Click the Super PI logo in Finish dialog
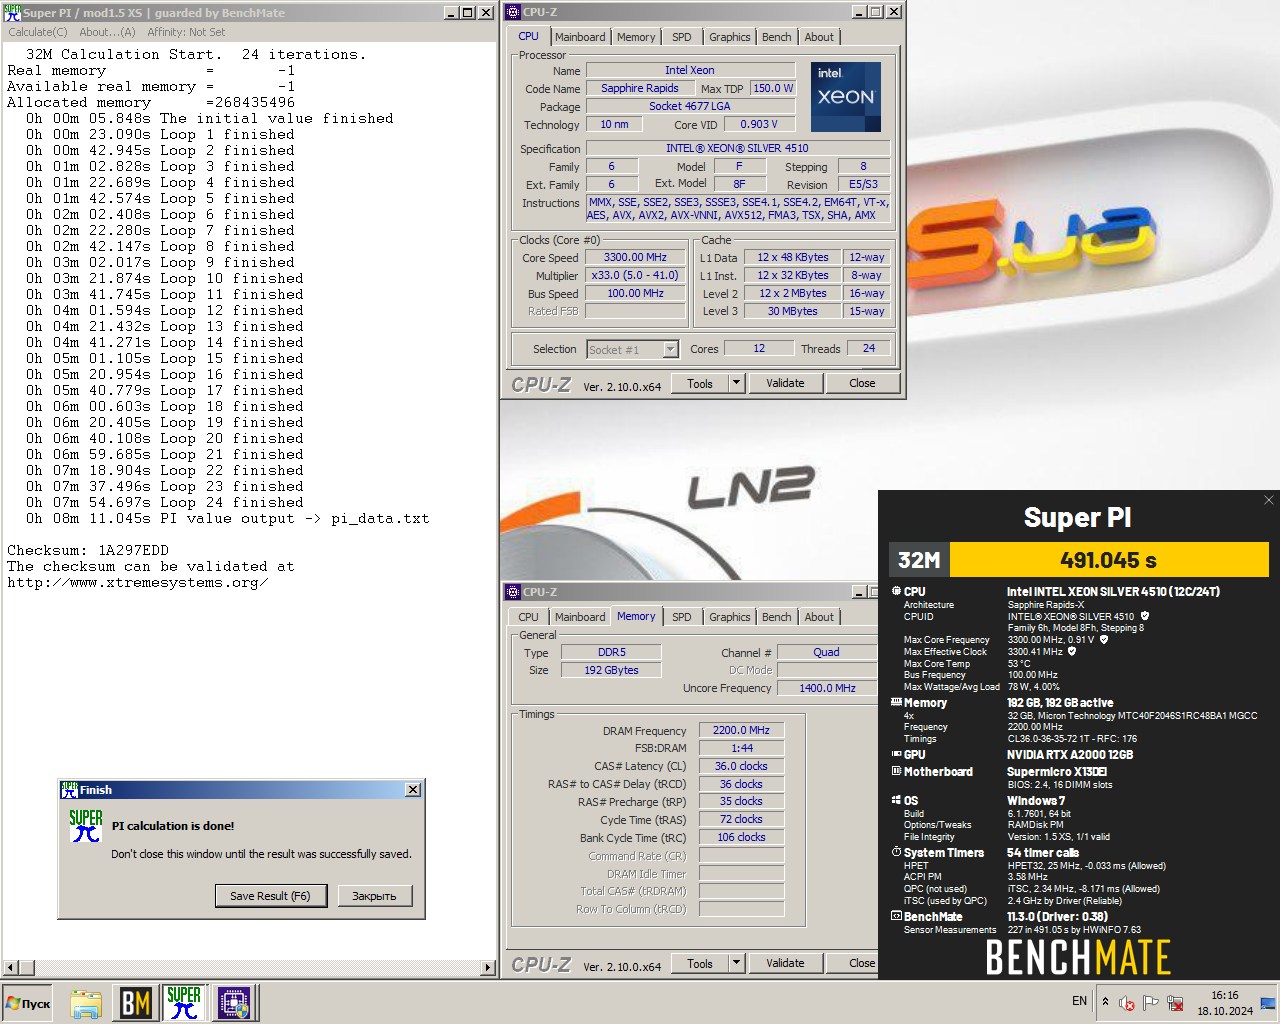The image size is (1280, 1024). pos(86,825)
